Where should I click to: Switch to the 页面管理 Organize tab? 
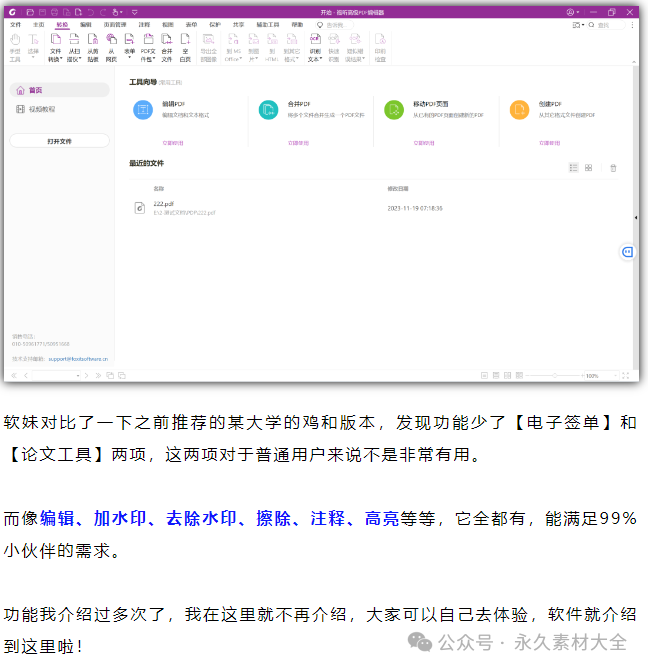pyautogui.click(x=115, y=25)
